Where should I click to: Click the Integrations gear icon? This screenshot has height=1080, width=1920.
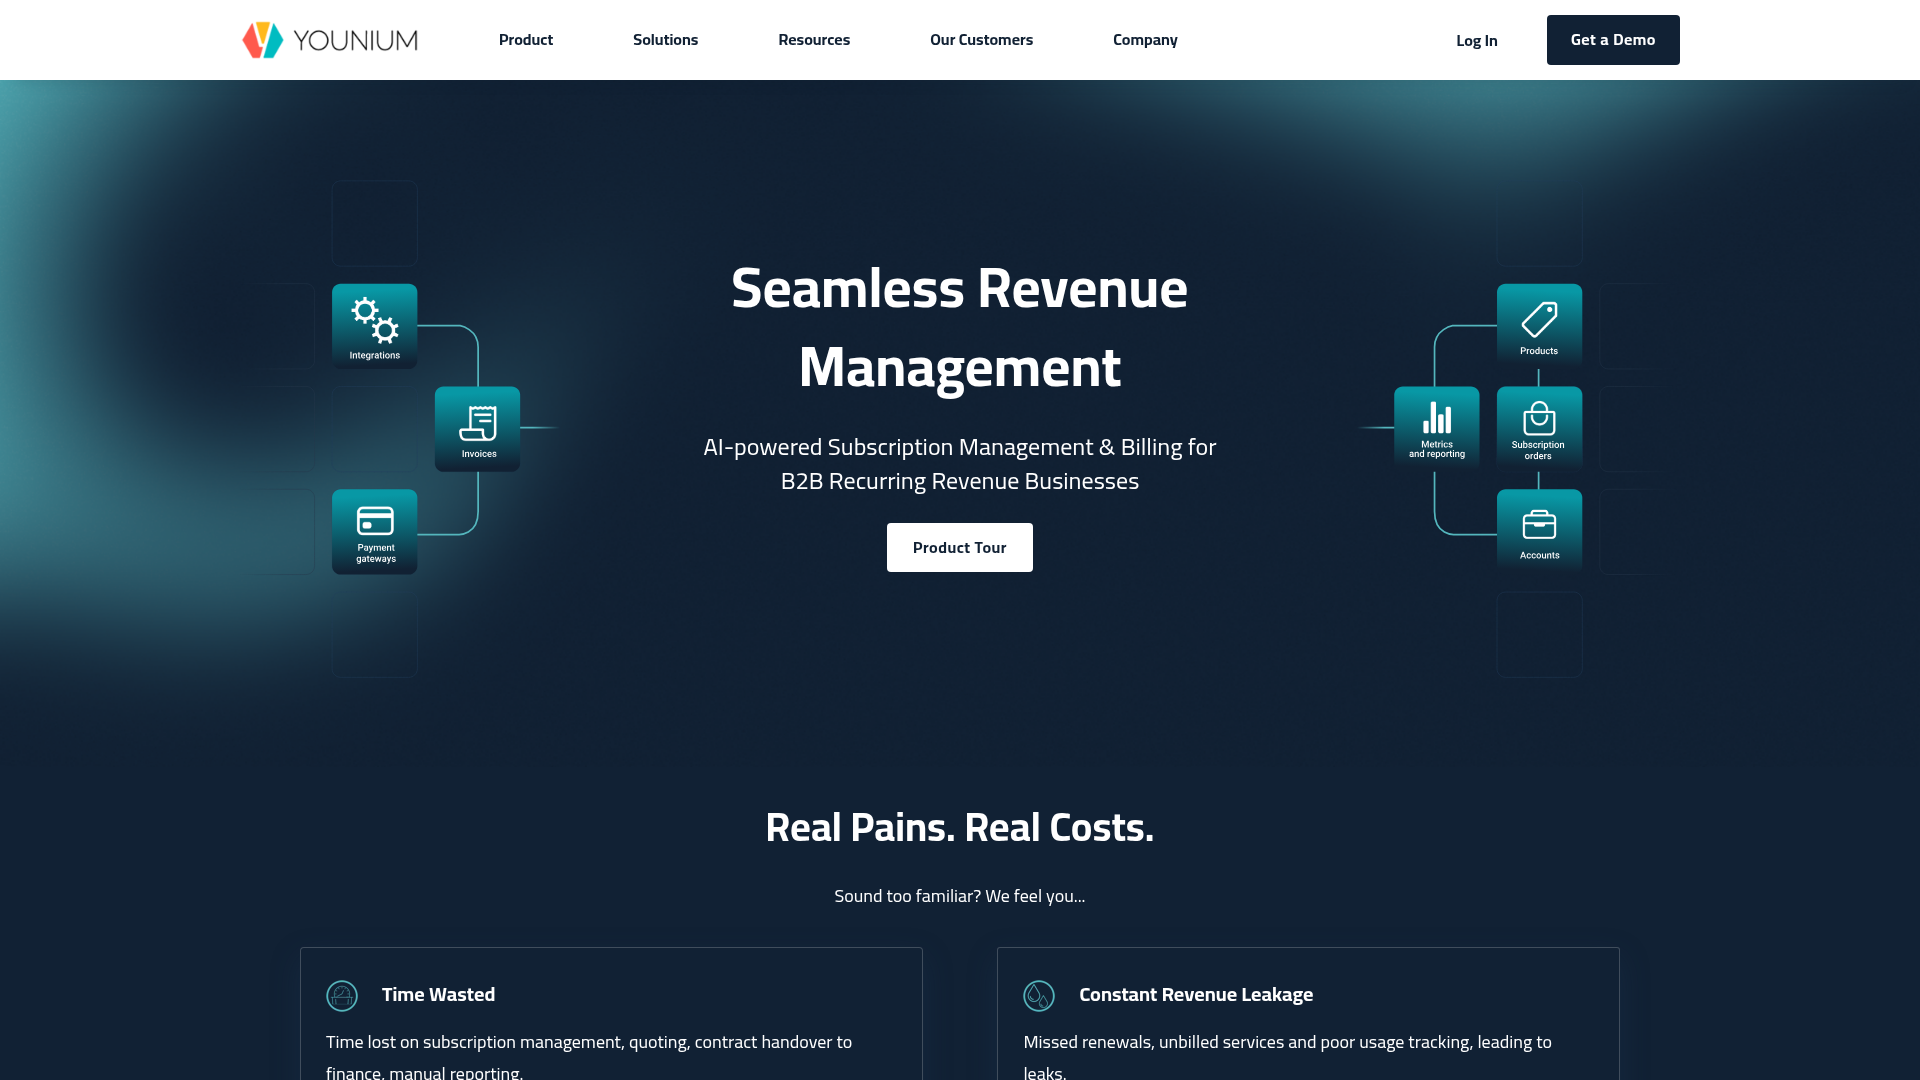pyautogui.click(x=374, y=320)
